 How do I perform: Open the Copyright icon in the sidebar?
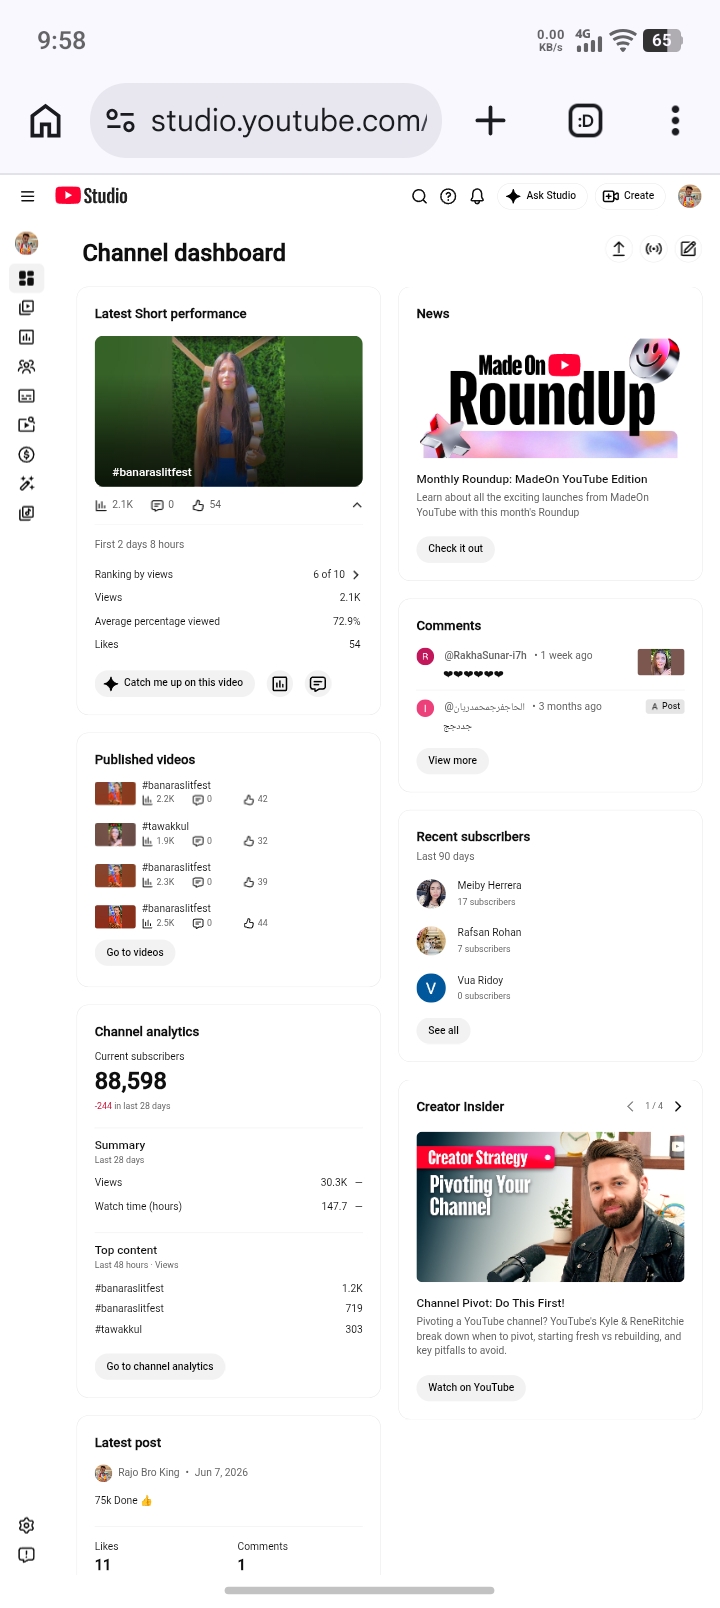(27, 425)
